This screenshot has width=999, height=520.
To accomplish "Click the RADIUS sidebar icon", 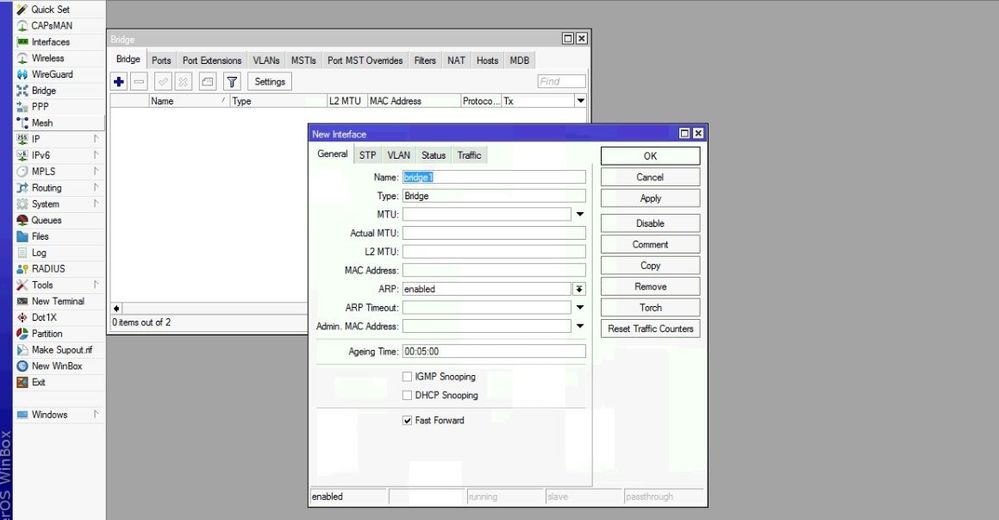I will (23, 269).
